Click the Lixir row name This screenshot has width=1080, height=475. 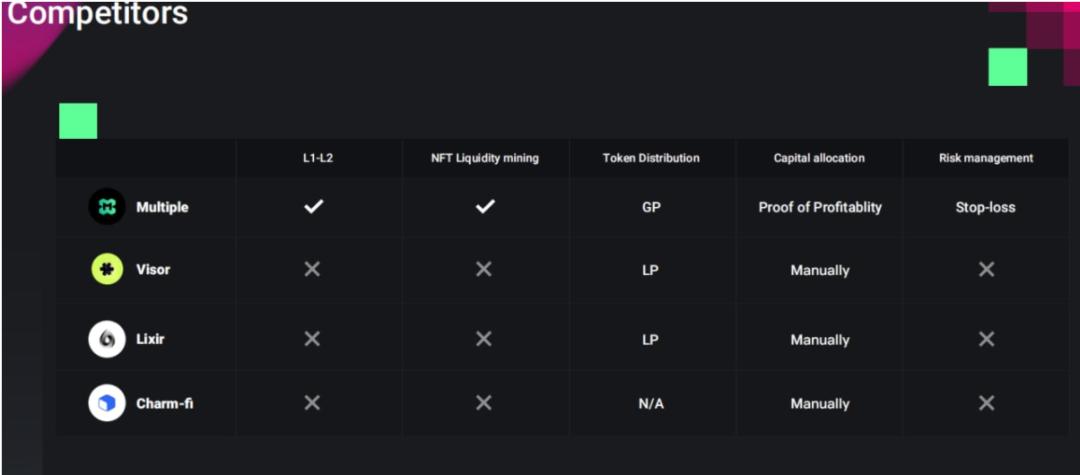[150, 339]
